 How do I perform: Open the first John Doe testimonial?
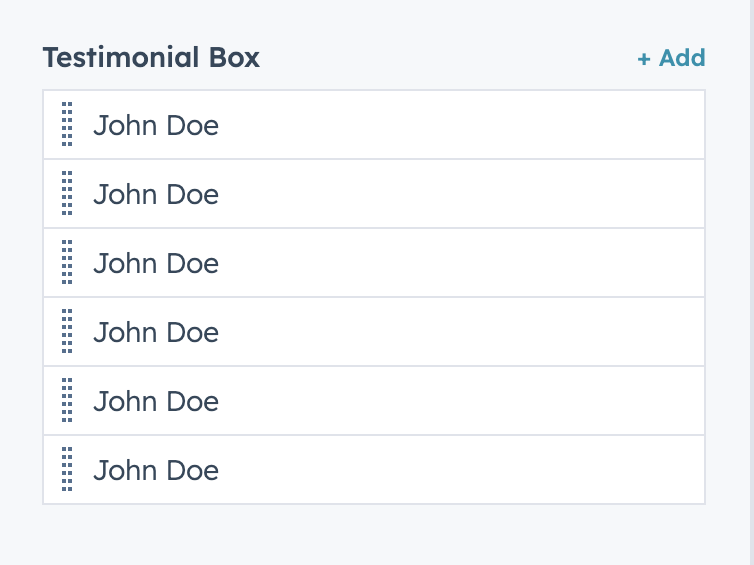(156, 126)
